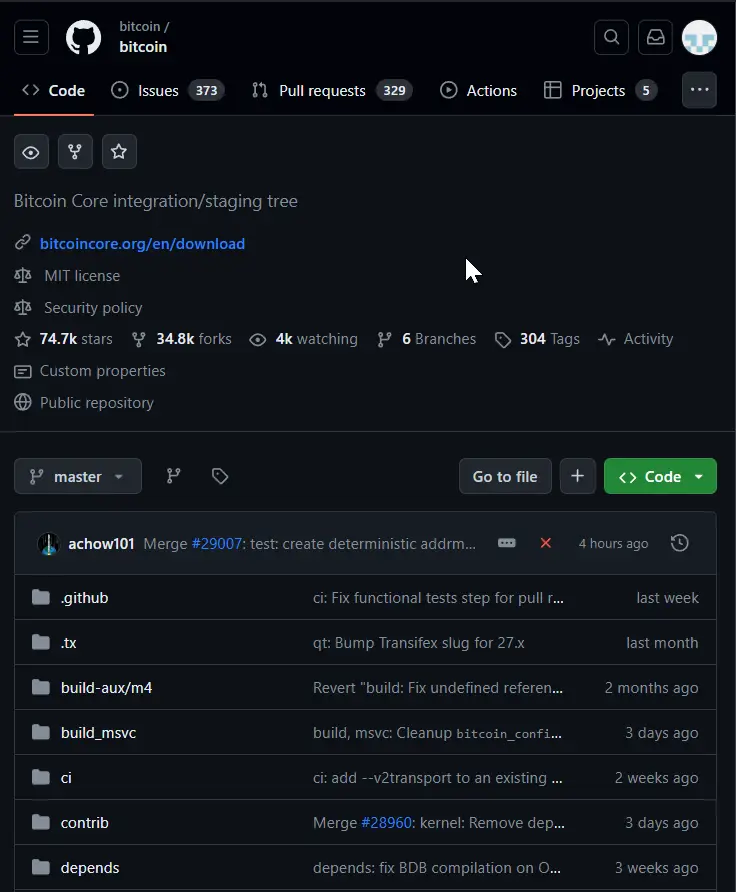Expand commit message ellipsis button

(x=507, y=543)
